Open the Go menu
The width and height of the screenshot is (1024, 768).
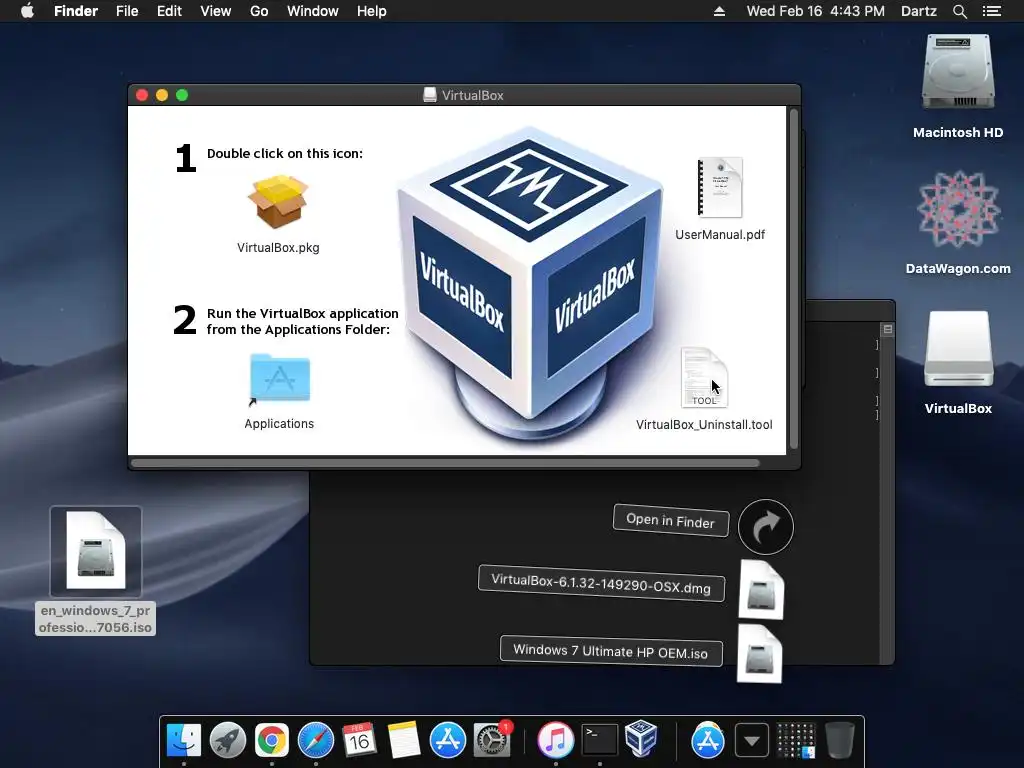click(259, 11)
